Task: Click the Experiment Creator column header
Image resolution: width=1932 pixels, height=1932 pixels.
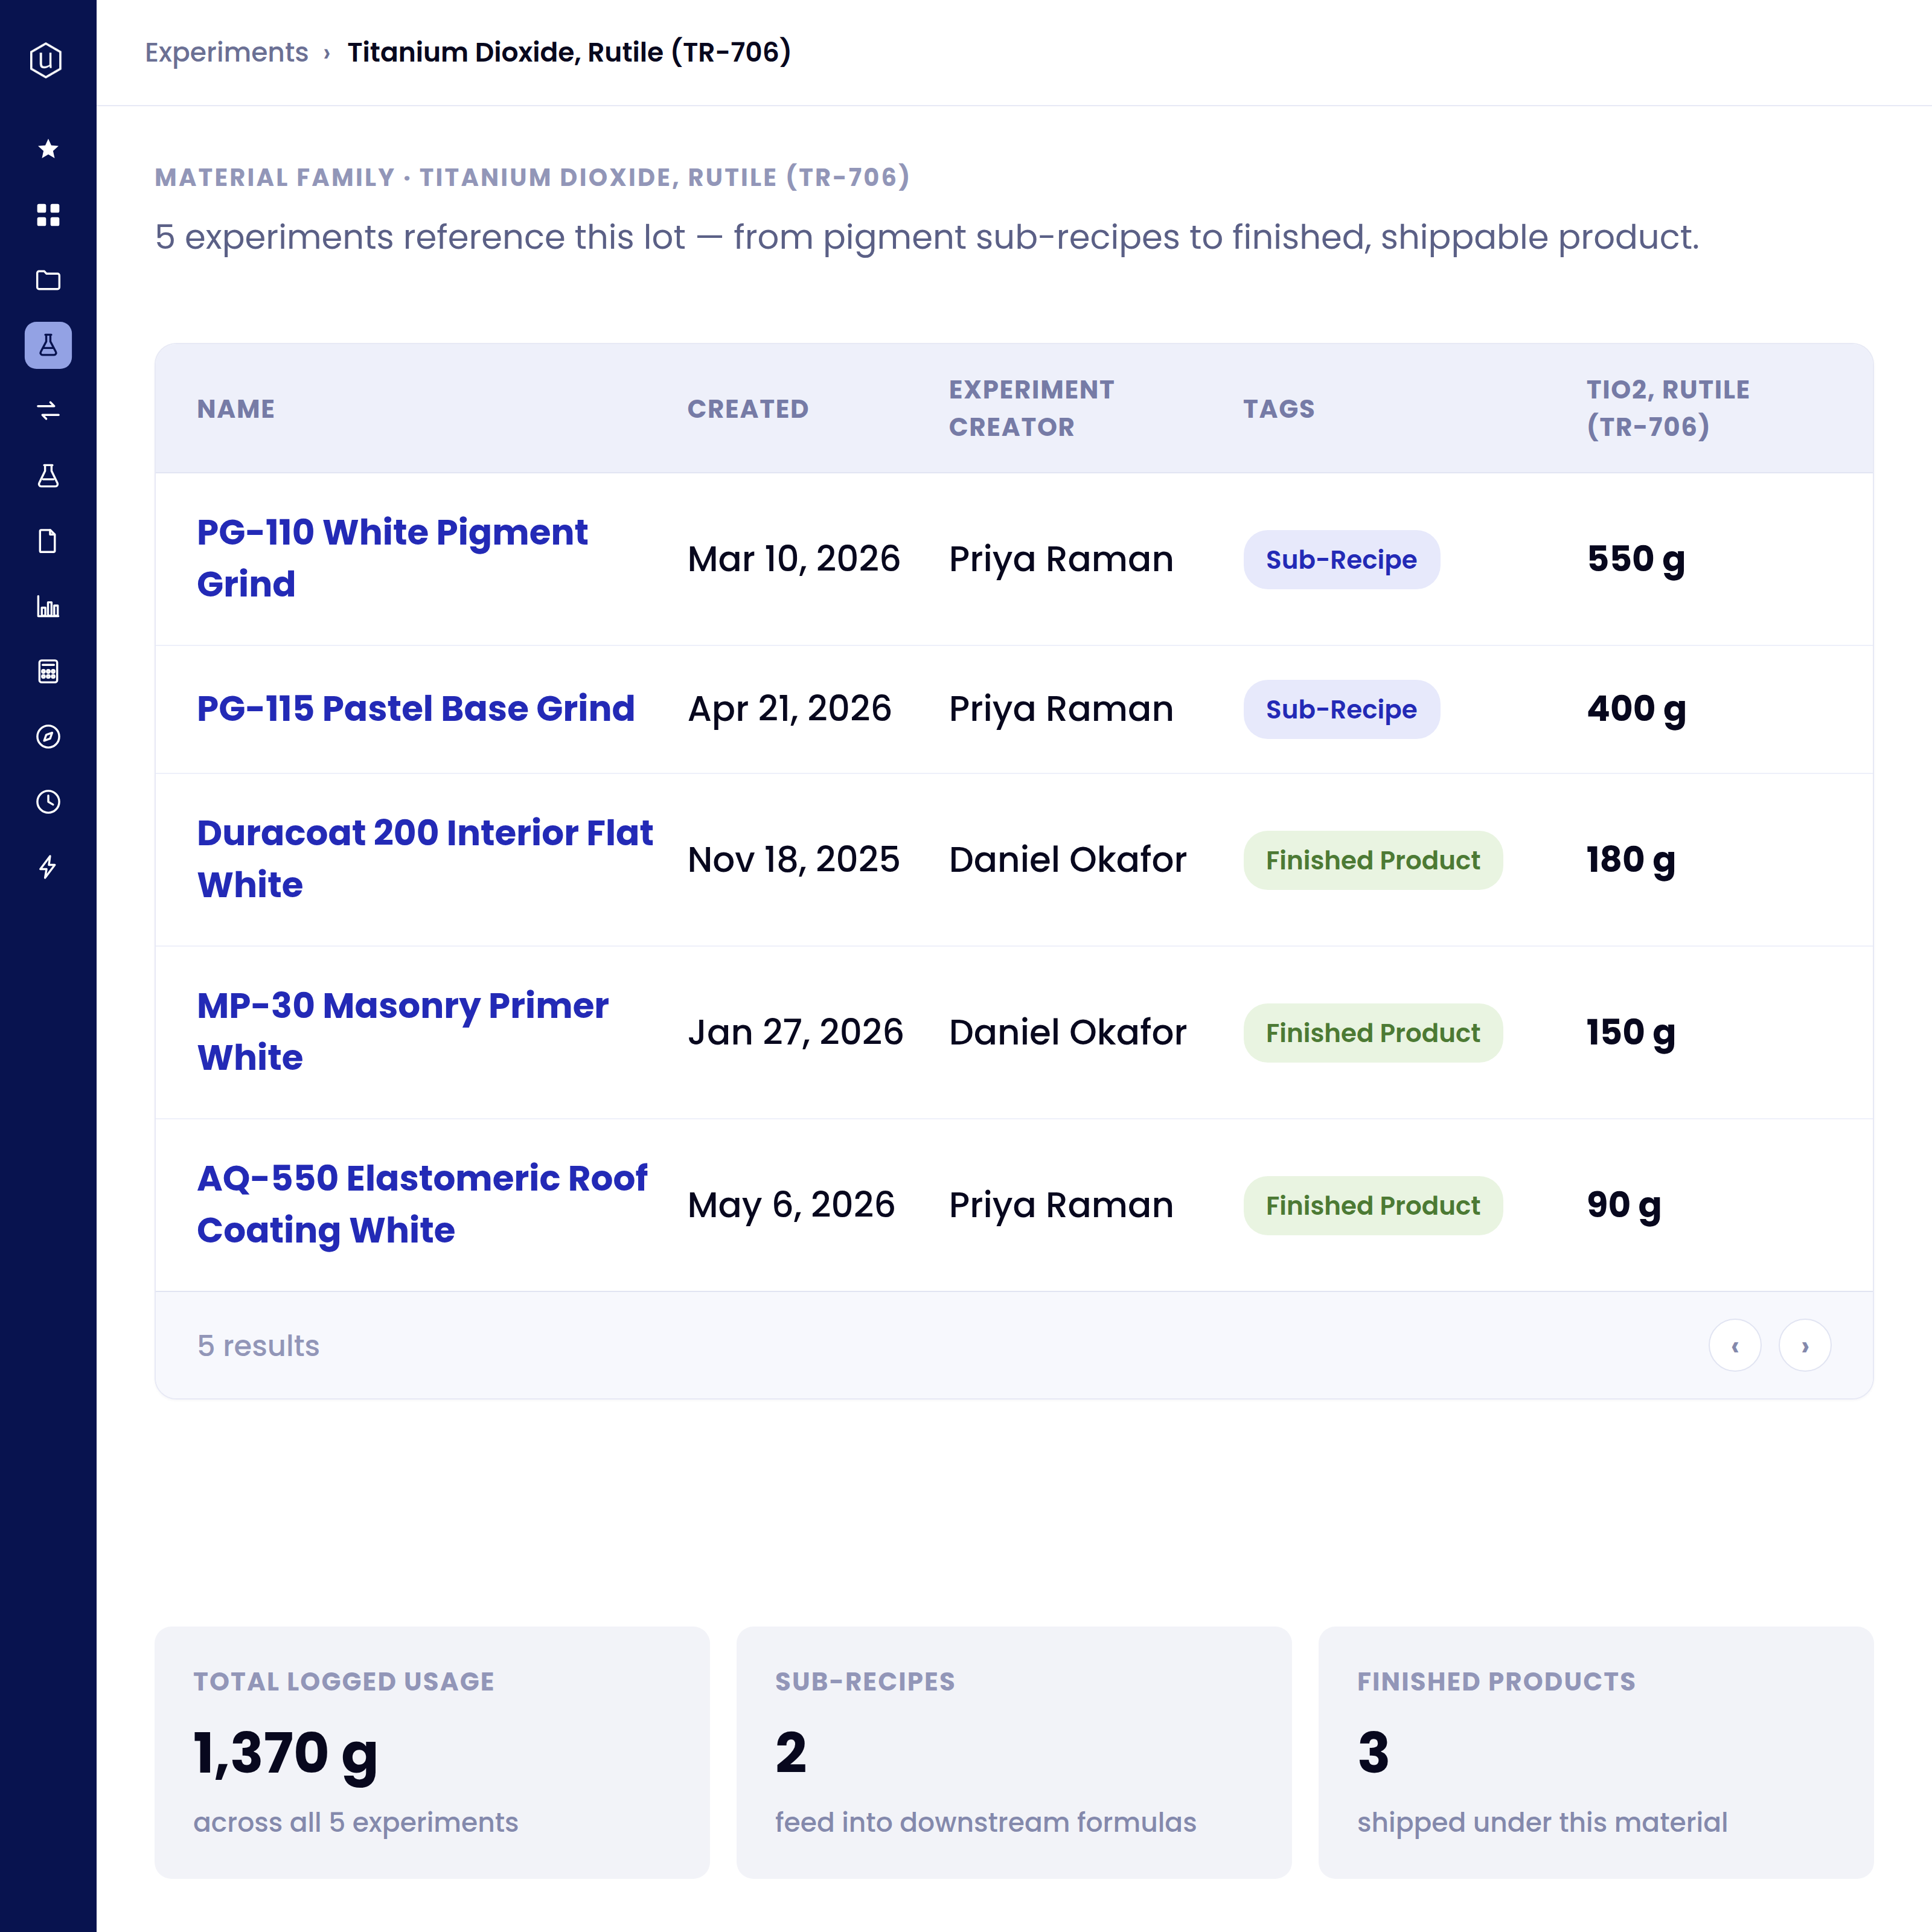Action: tap(1031, 408)
